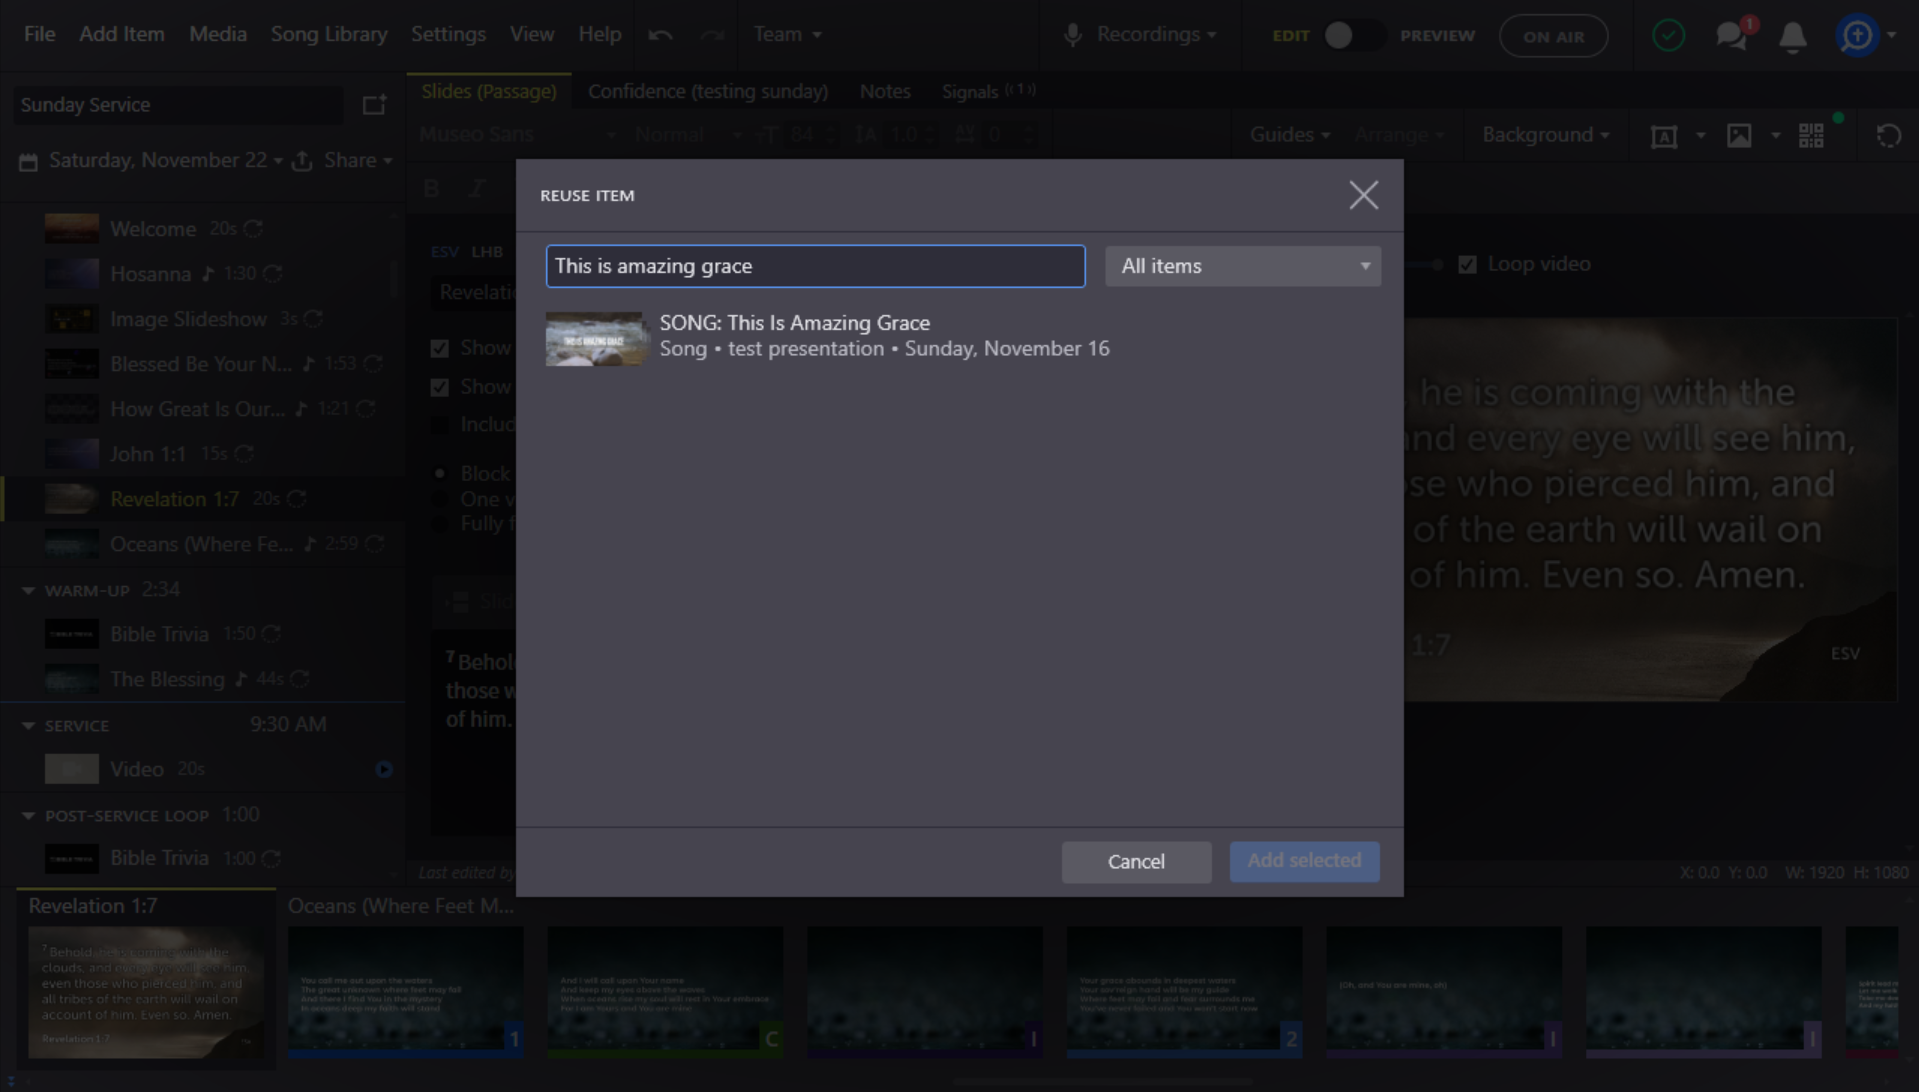
Task: Open the Add Item menu
Action: pos(122,35)
